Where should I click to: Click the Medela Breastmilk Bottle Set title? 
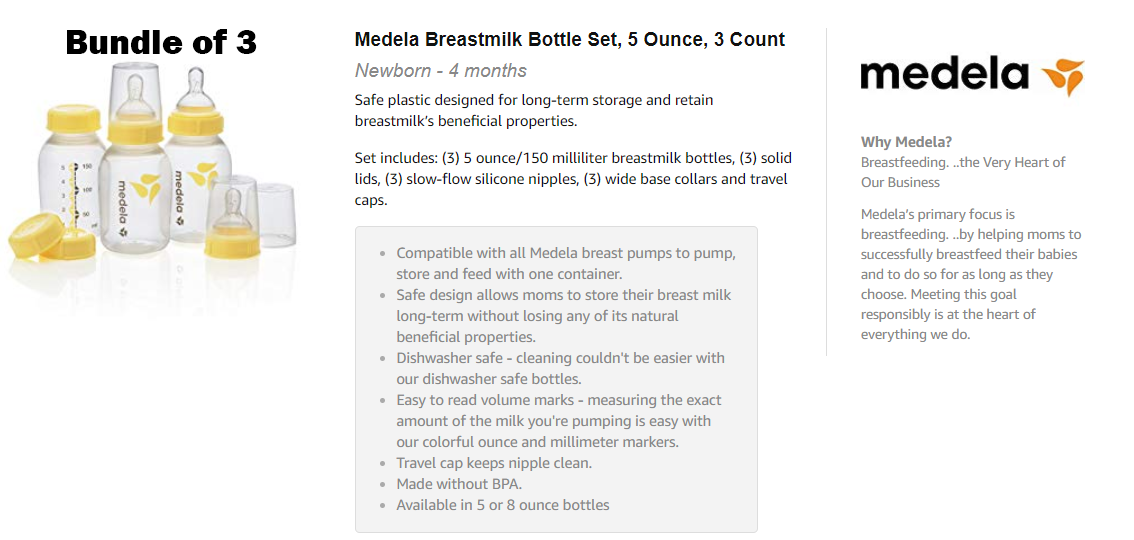(x=570, y=40)
